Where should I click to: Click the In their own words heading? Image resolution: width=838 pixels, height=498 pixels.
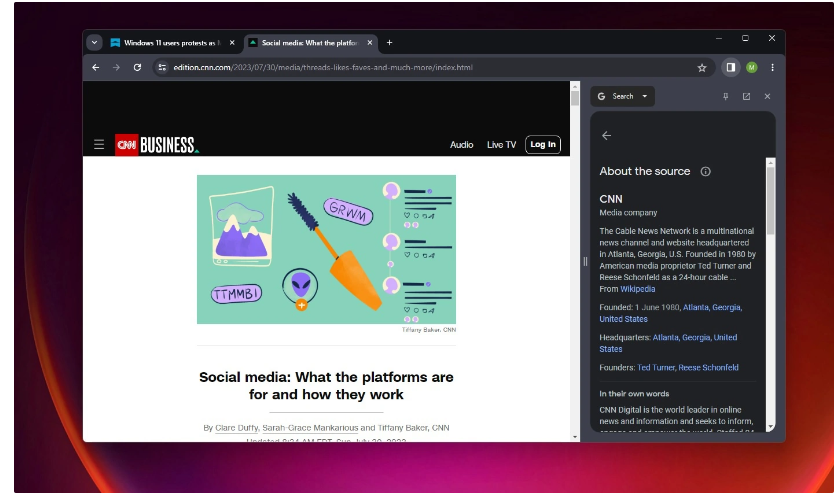point(634,394)
